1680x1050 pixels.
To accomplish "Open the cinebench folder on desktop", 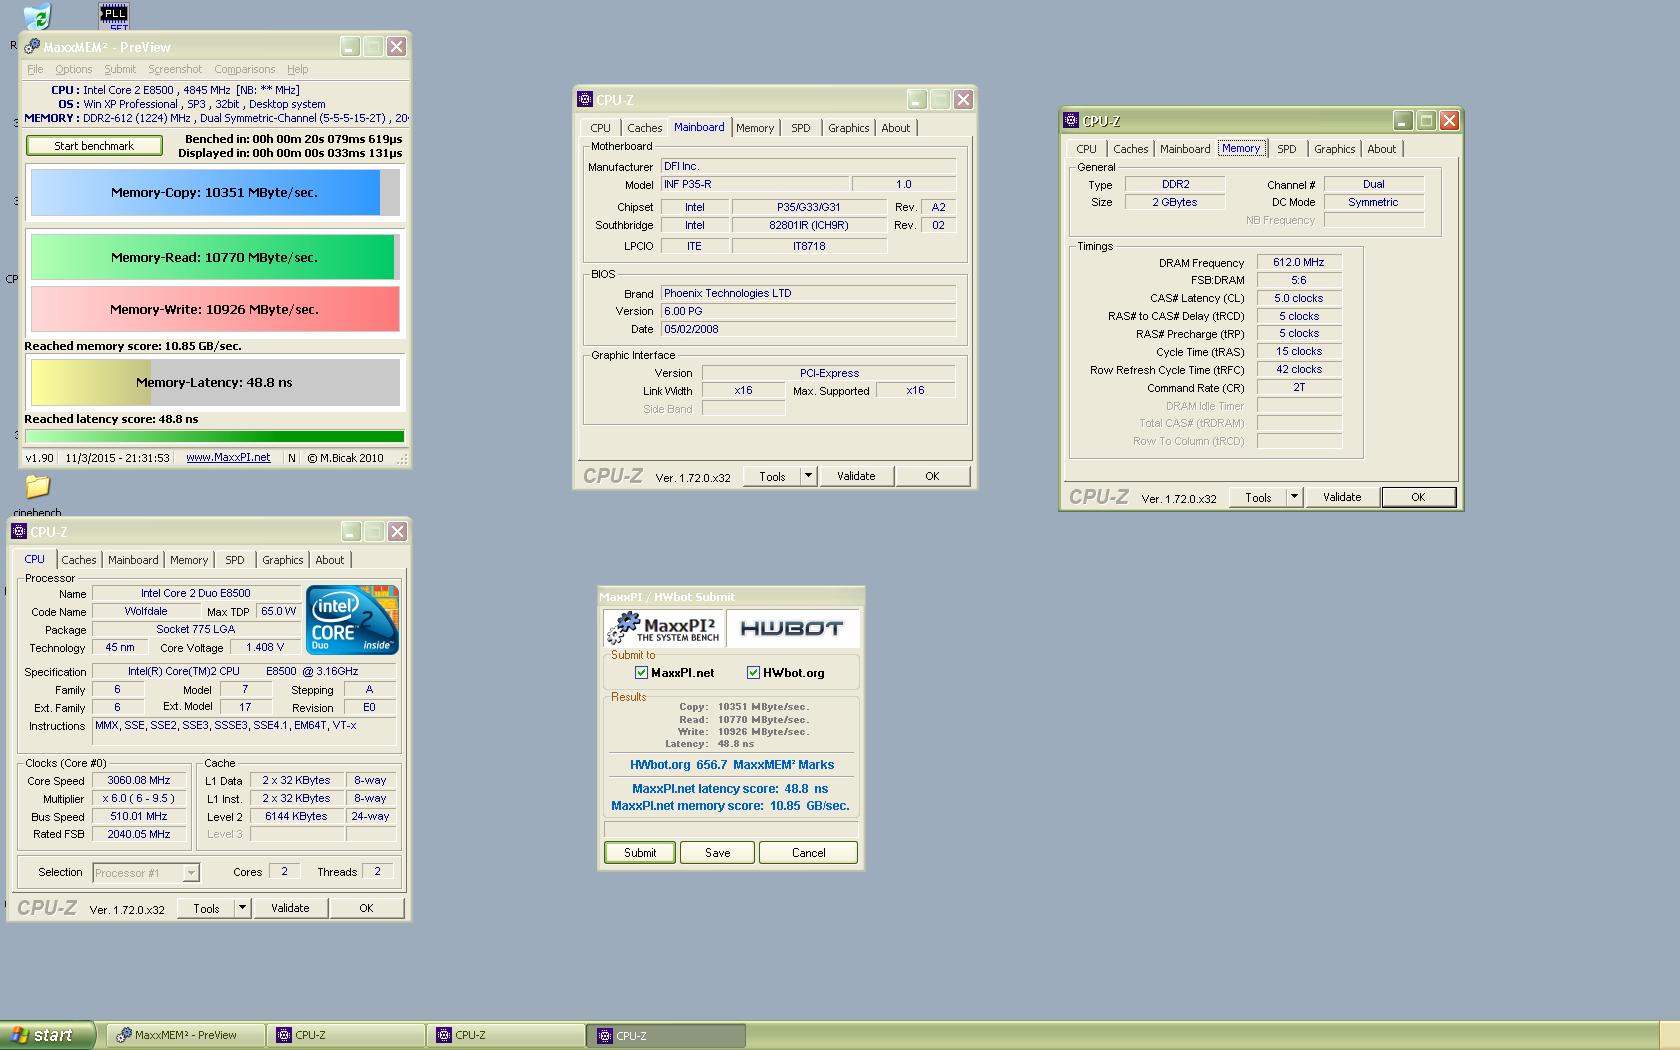I will pyautogui.click(x=37, y=488).
